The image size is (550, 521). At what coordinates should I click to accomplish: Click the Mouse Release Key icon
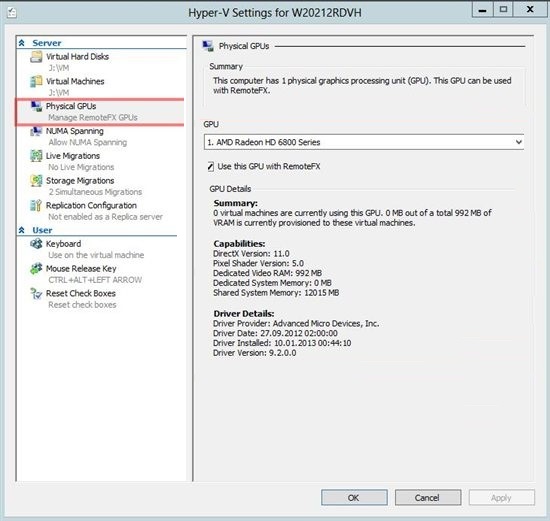(x=36, y=268)
